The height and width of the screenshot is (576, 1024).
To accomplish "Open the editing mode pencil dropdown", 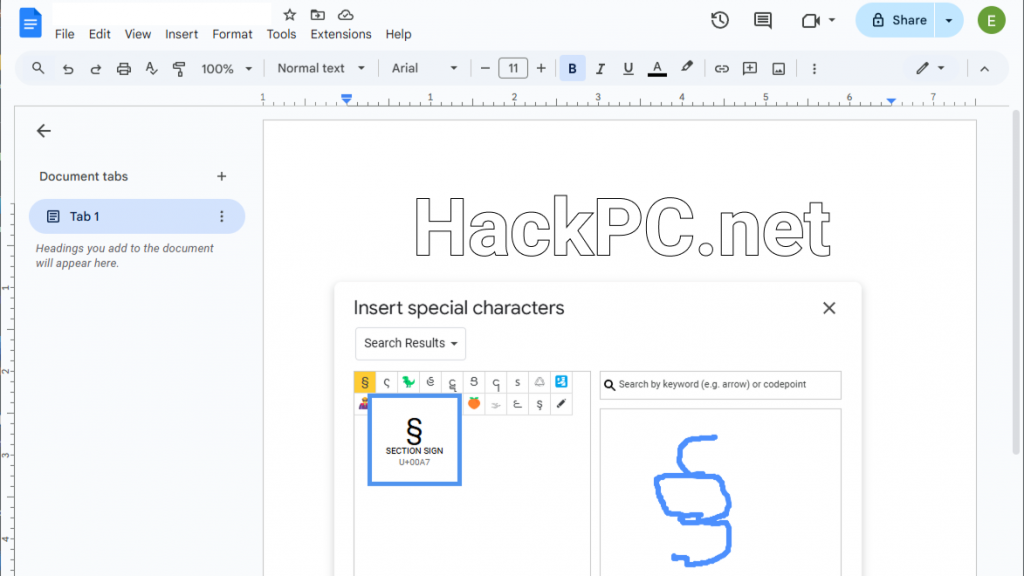I will coord(930,69).
